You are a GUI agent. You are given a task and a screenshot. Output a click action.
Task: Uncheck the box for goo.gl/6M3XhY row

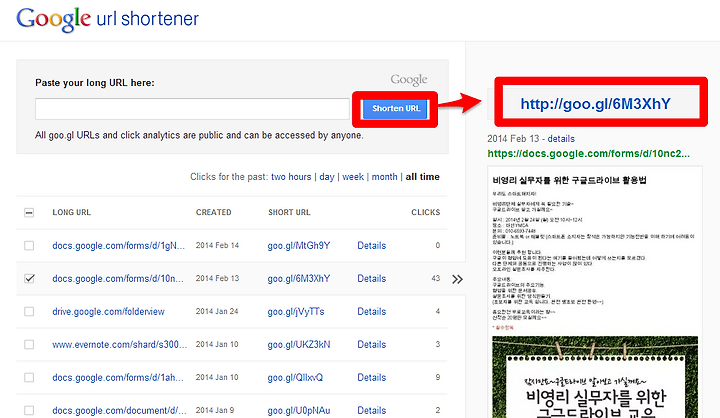pos(29,278)
